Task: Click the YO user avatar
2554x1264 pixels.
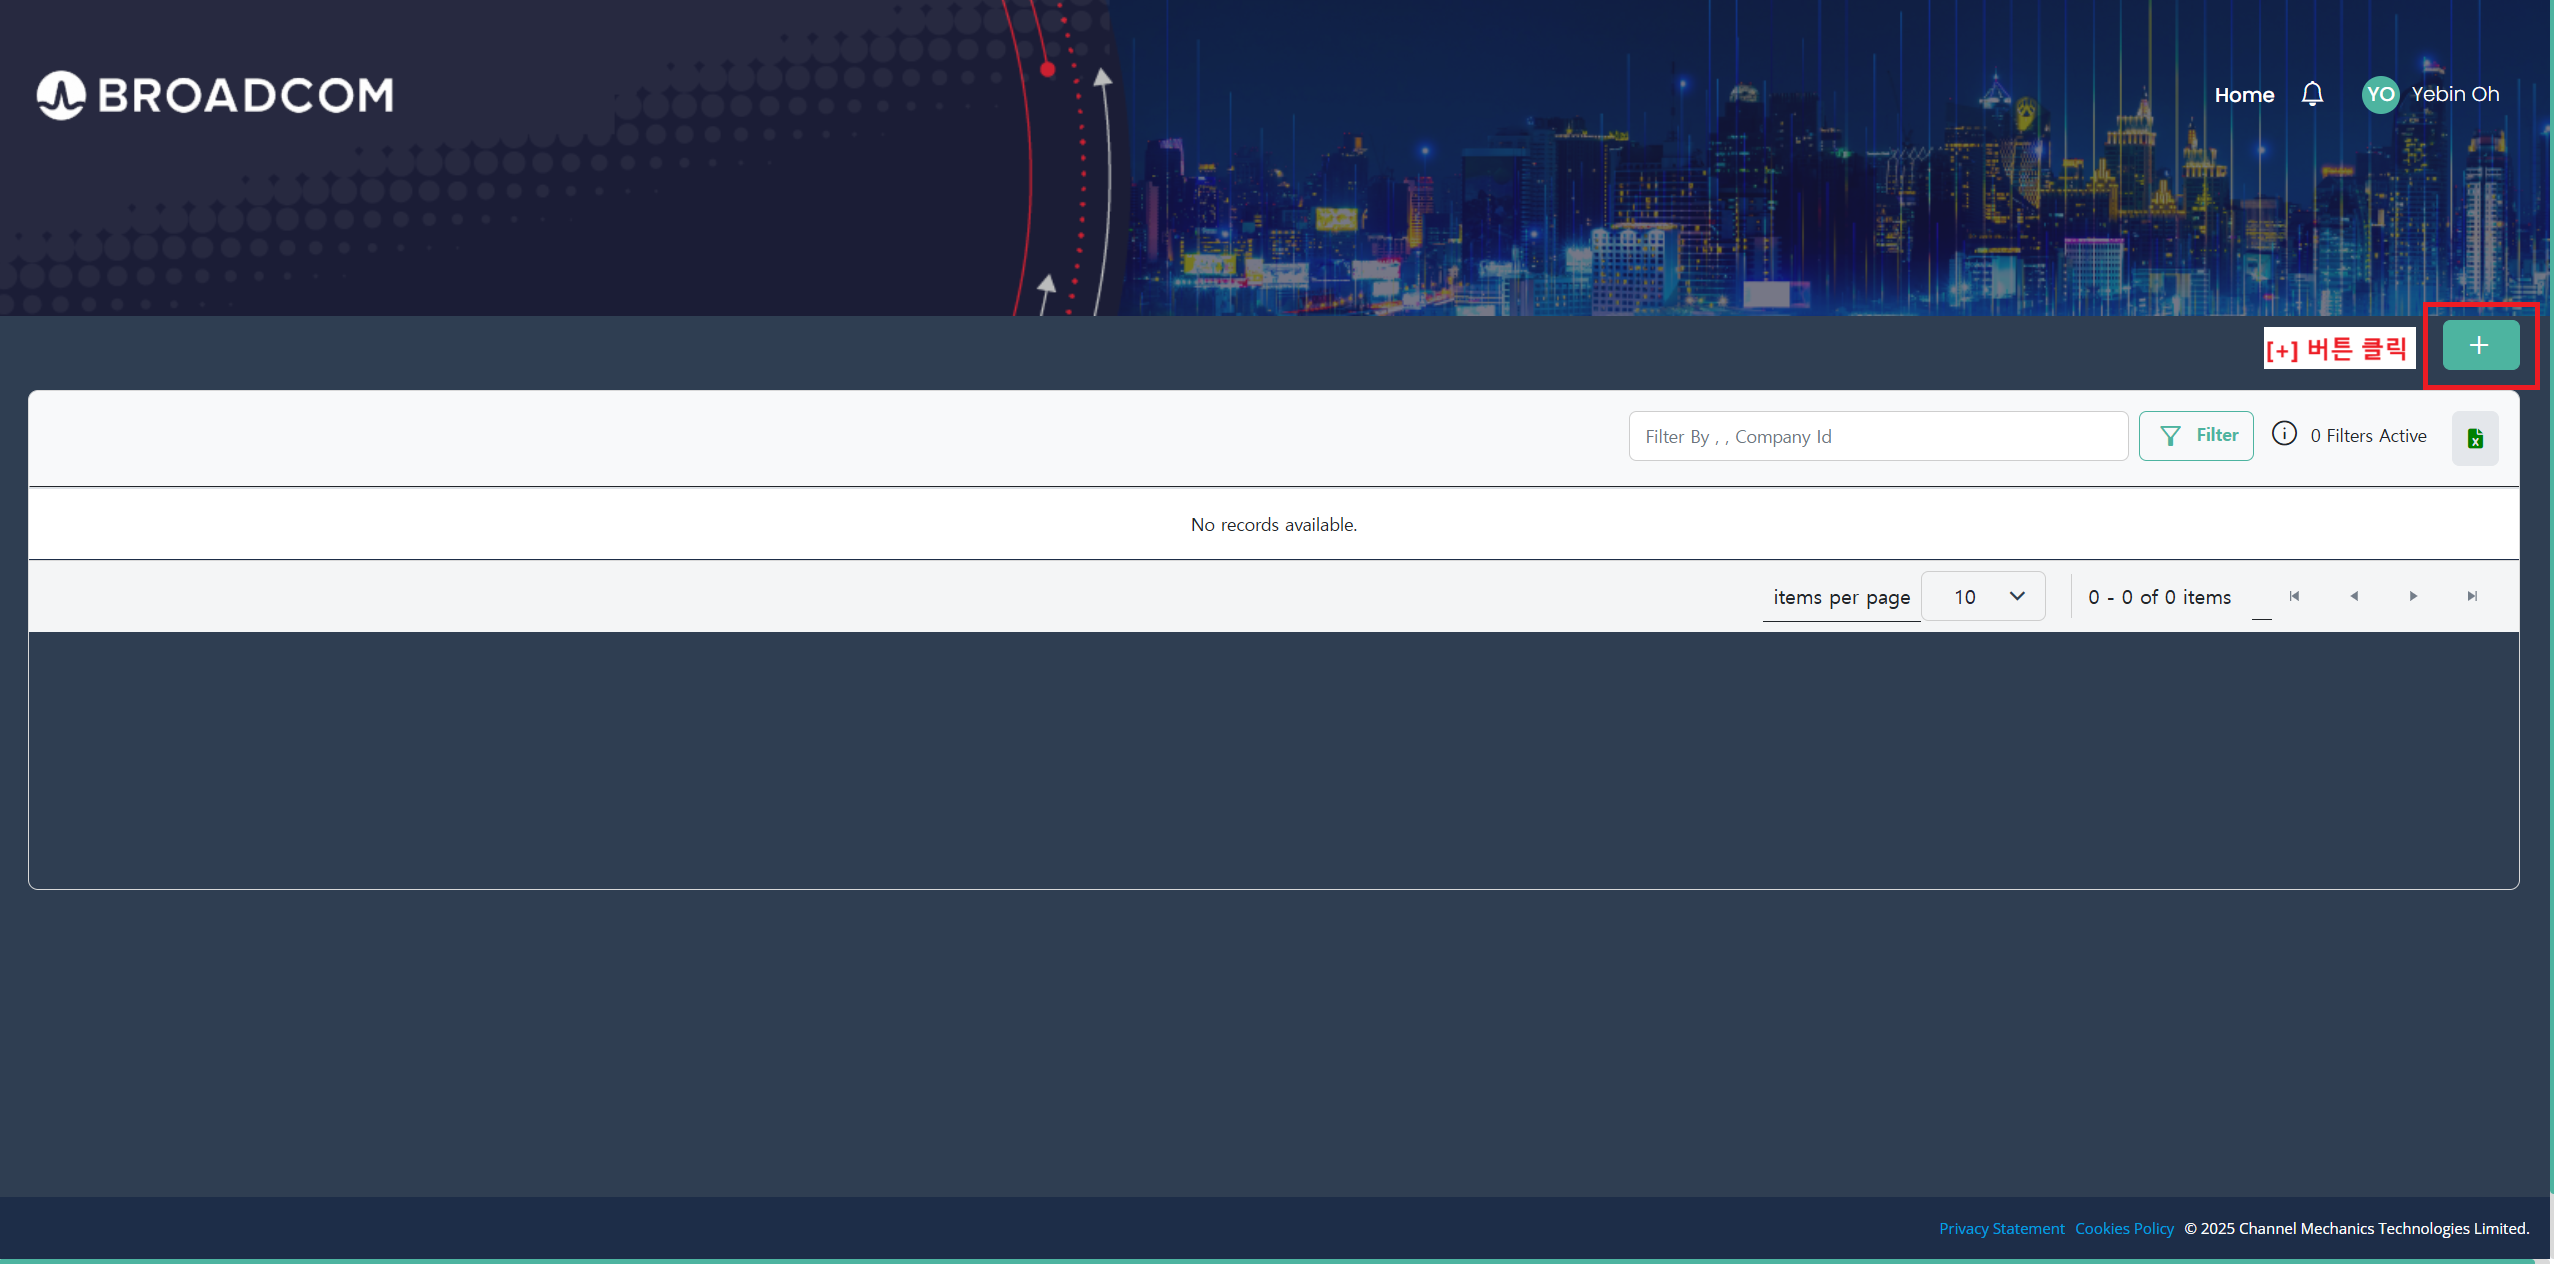Action: tap(2380, 95)
